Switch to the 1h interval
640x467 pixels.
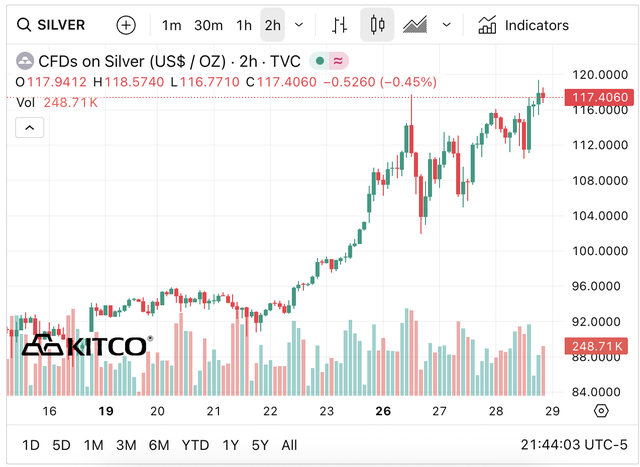point(244,25)
